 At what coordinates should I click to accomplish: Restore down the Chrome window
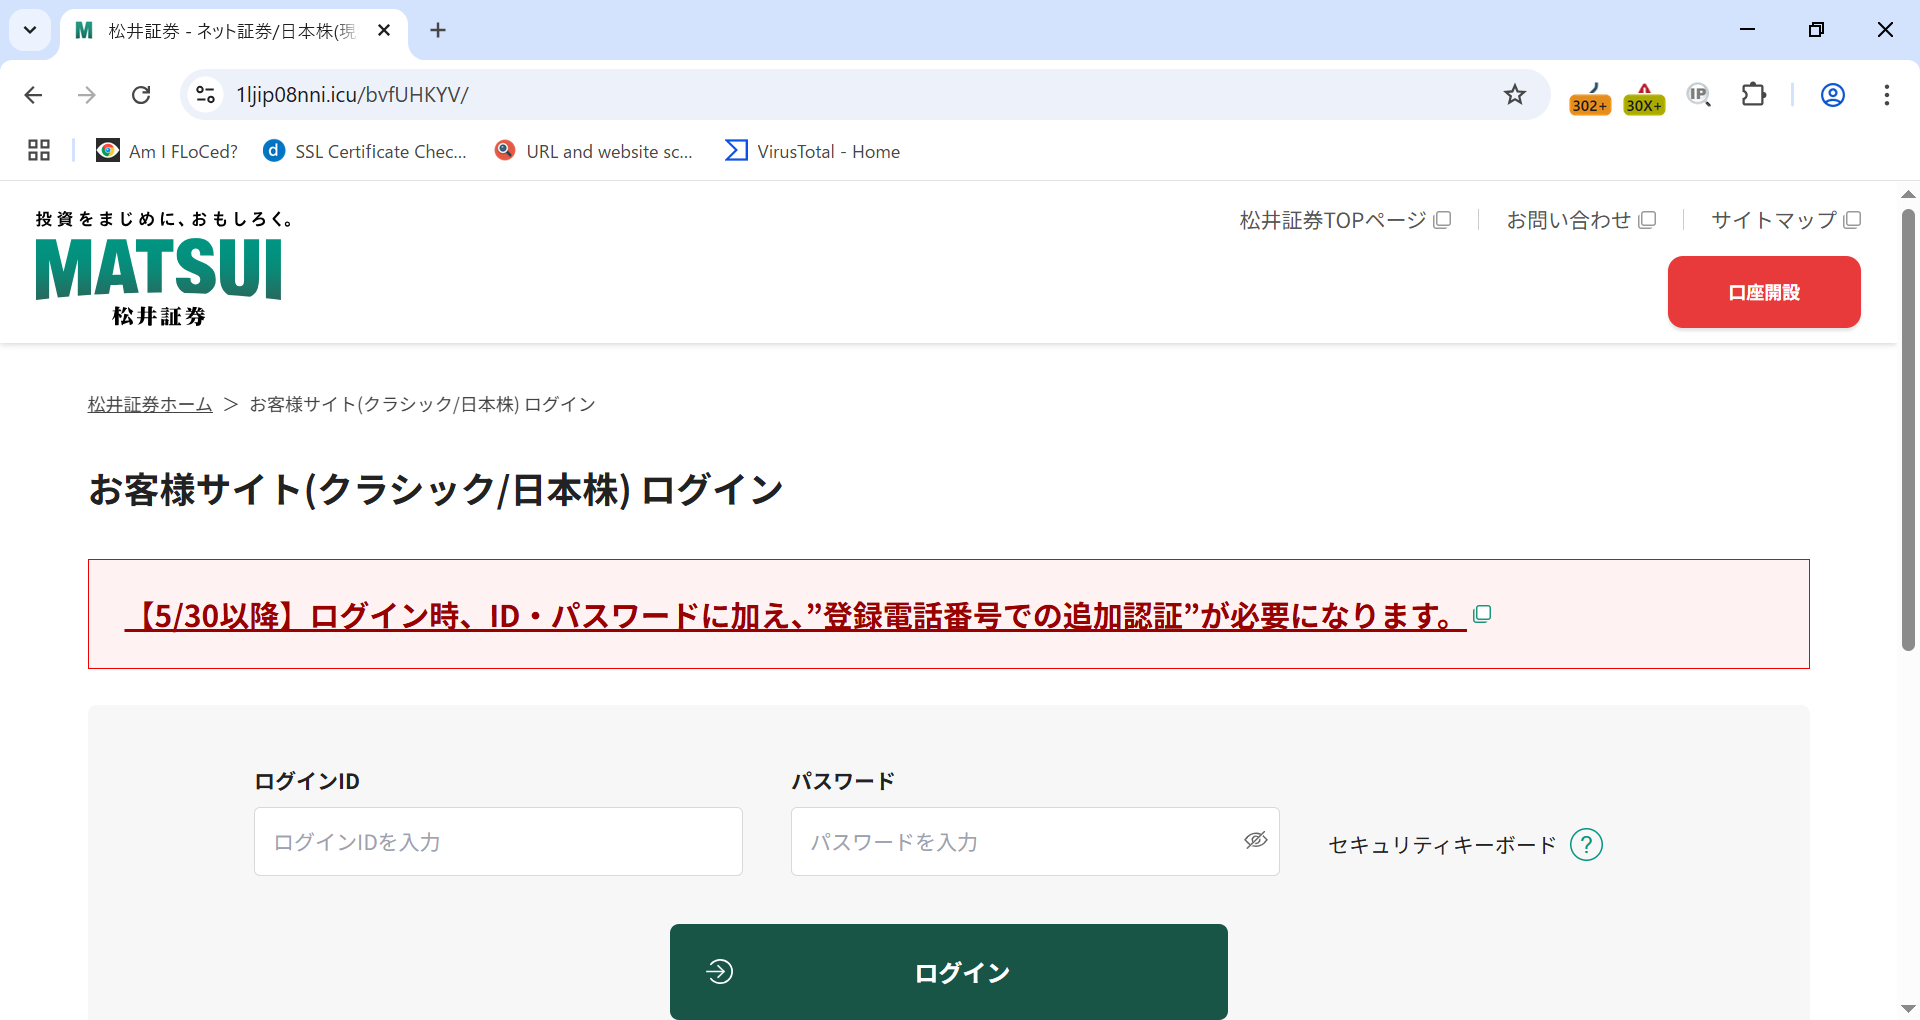[x=1816, y=30]
